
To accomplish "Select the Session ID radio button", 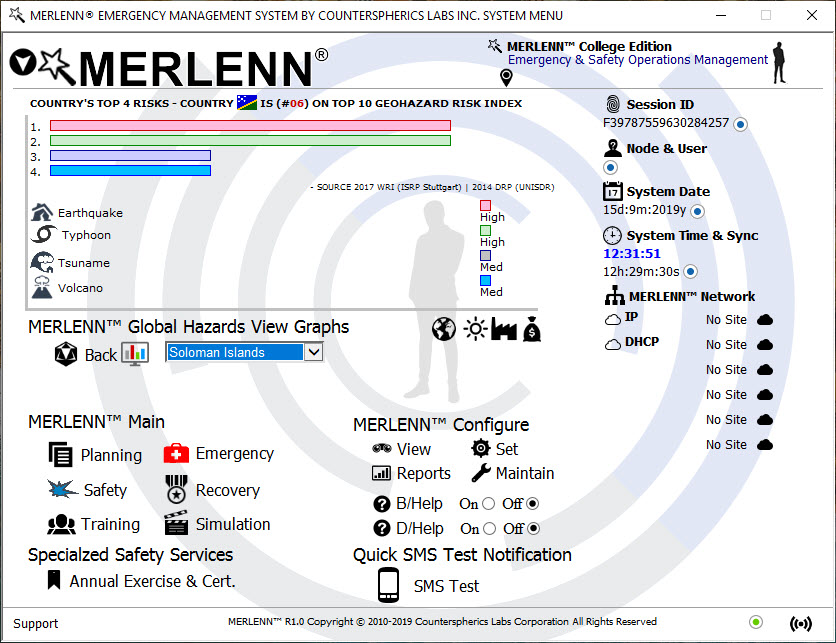I will click(x=741, y=124).
